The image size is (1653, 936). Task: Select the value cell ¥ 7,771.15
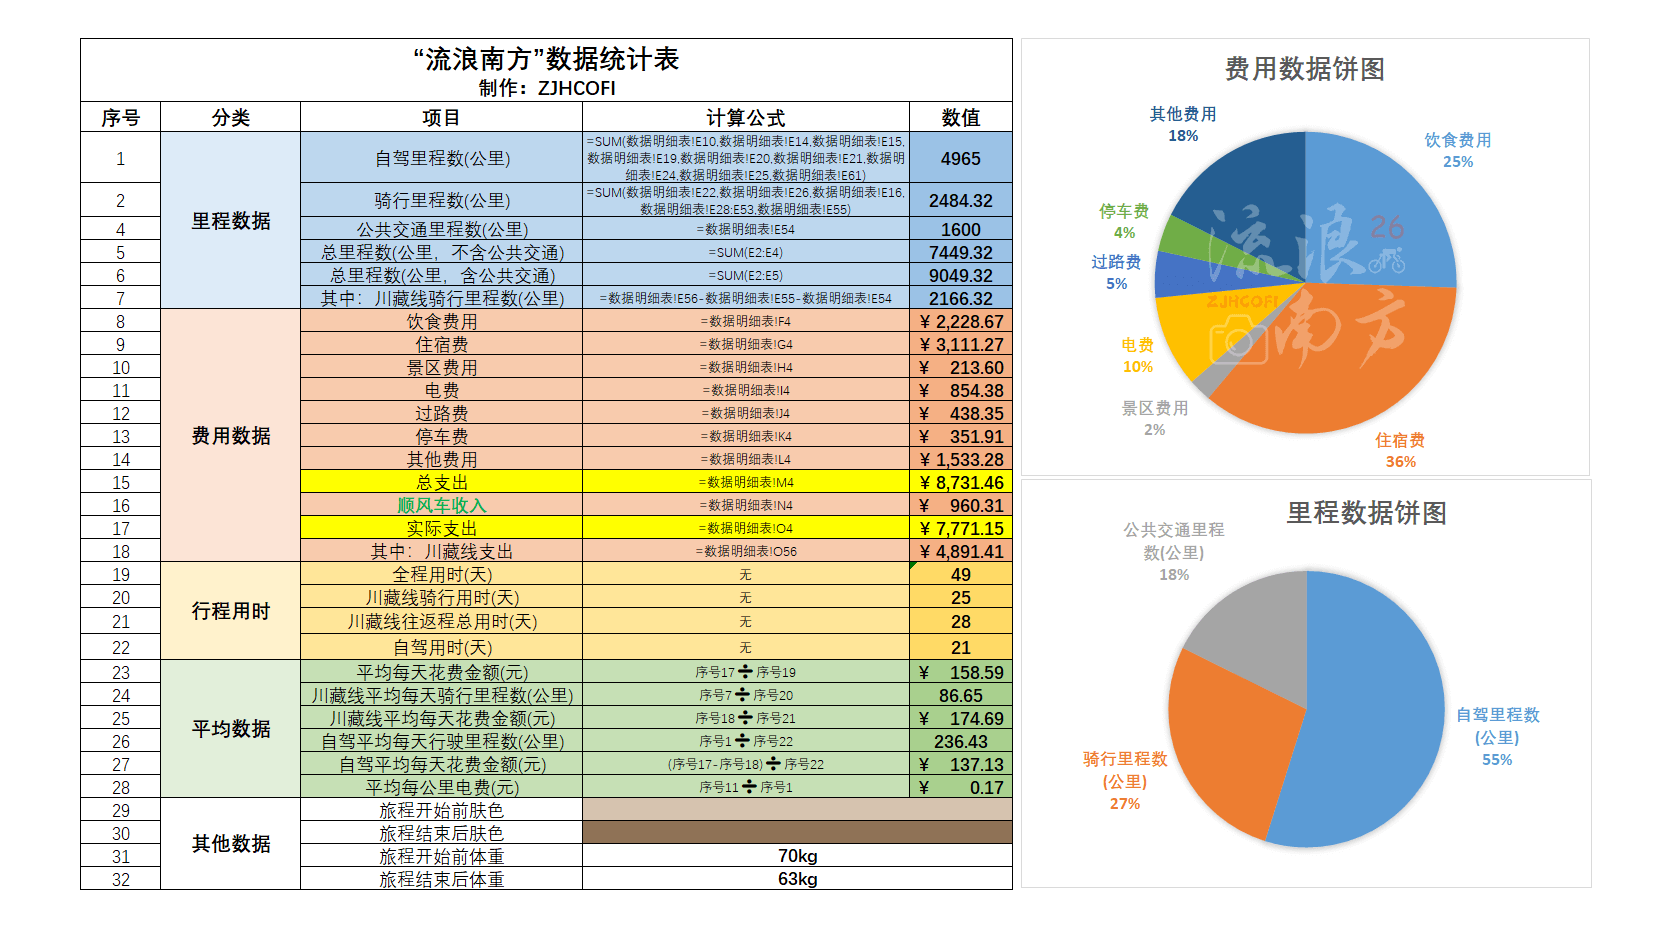(961, 528)
